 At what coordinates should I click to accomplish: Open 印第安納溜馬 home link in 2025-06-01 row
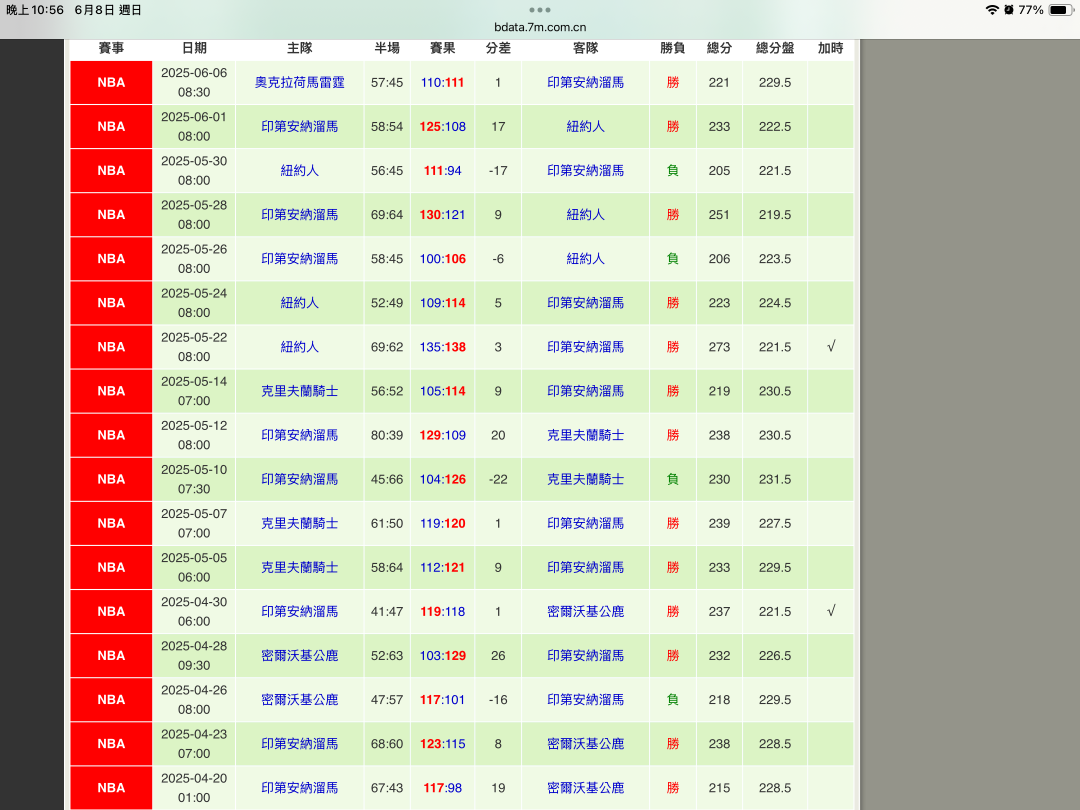point(300,127)
